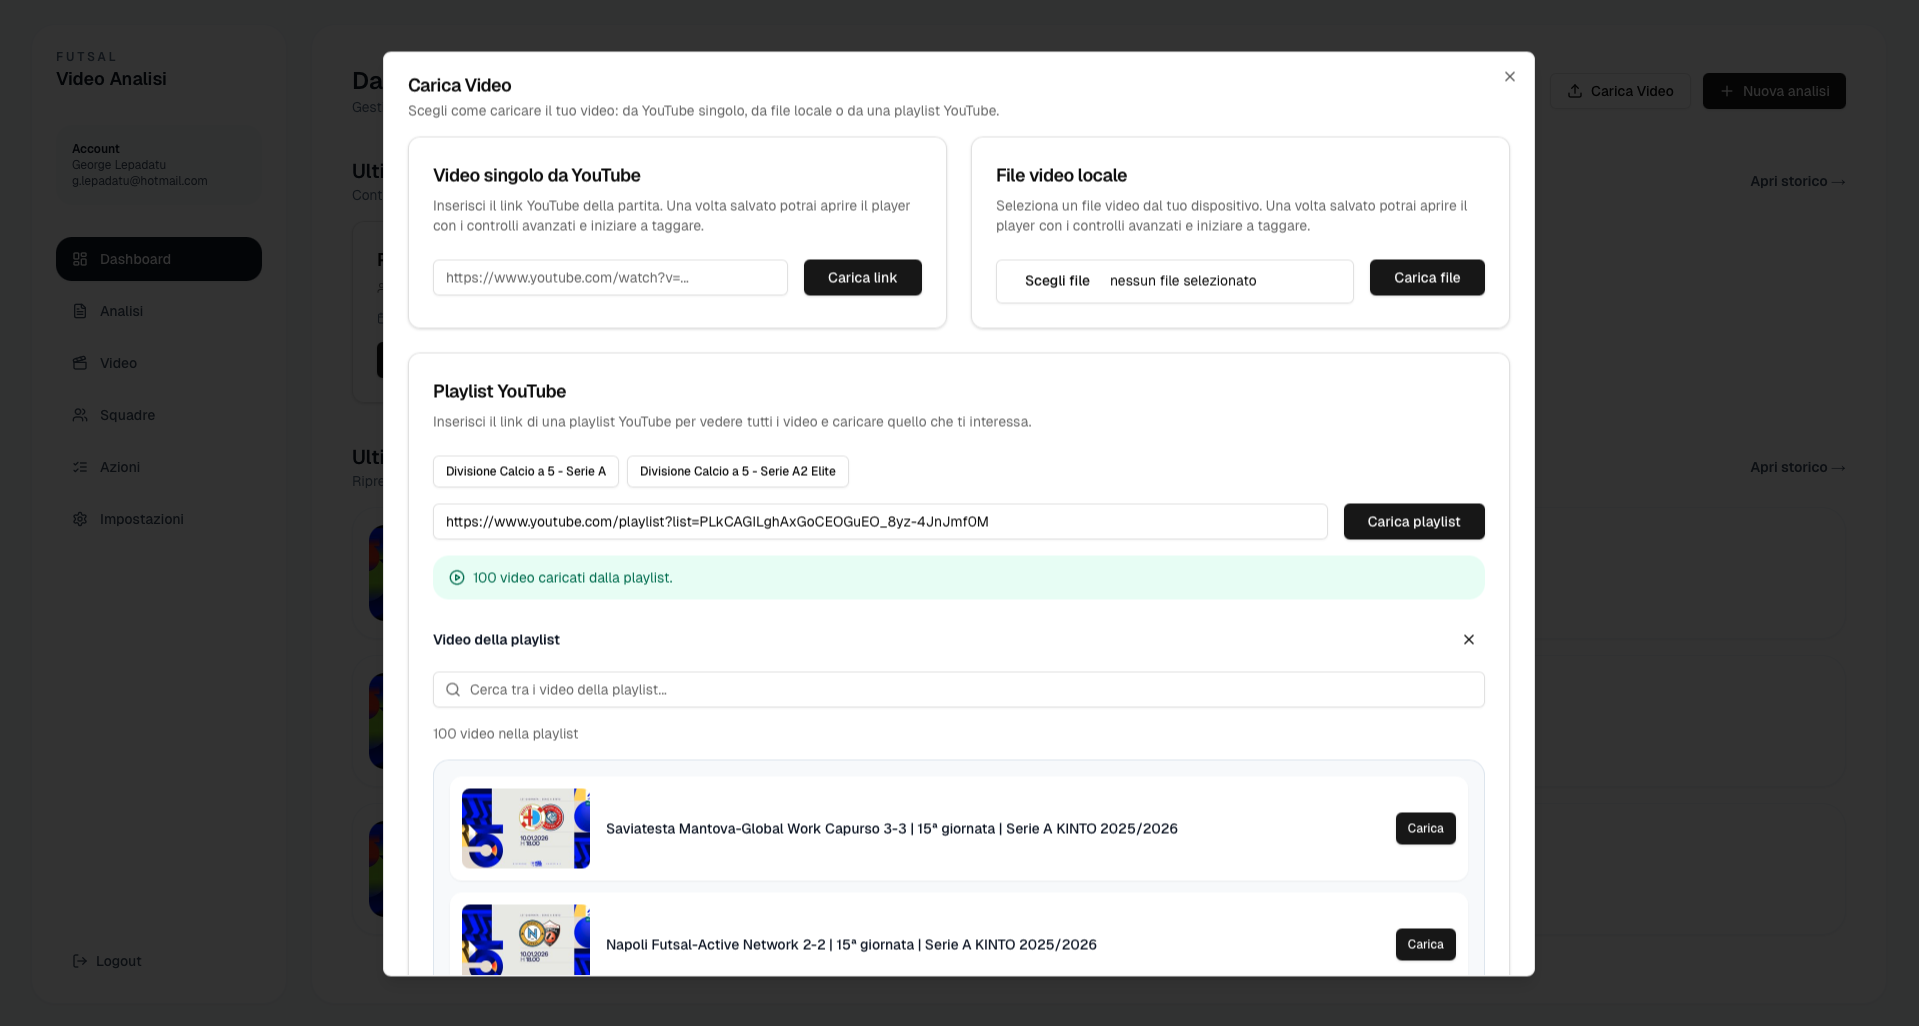
Task: Click the Azioni checklist icon
Action: (80, 467)
